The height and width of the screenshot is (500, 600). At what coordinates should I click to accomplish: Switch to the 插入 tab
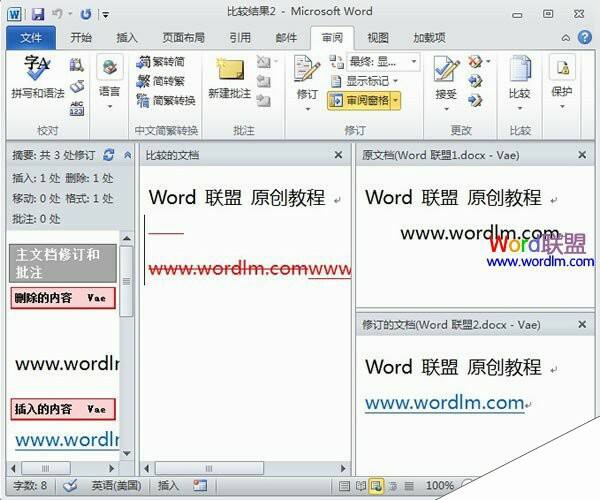point(127,37)
